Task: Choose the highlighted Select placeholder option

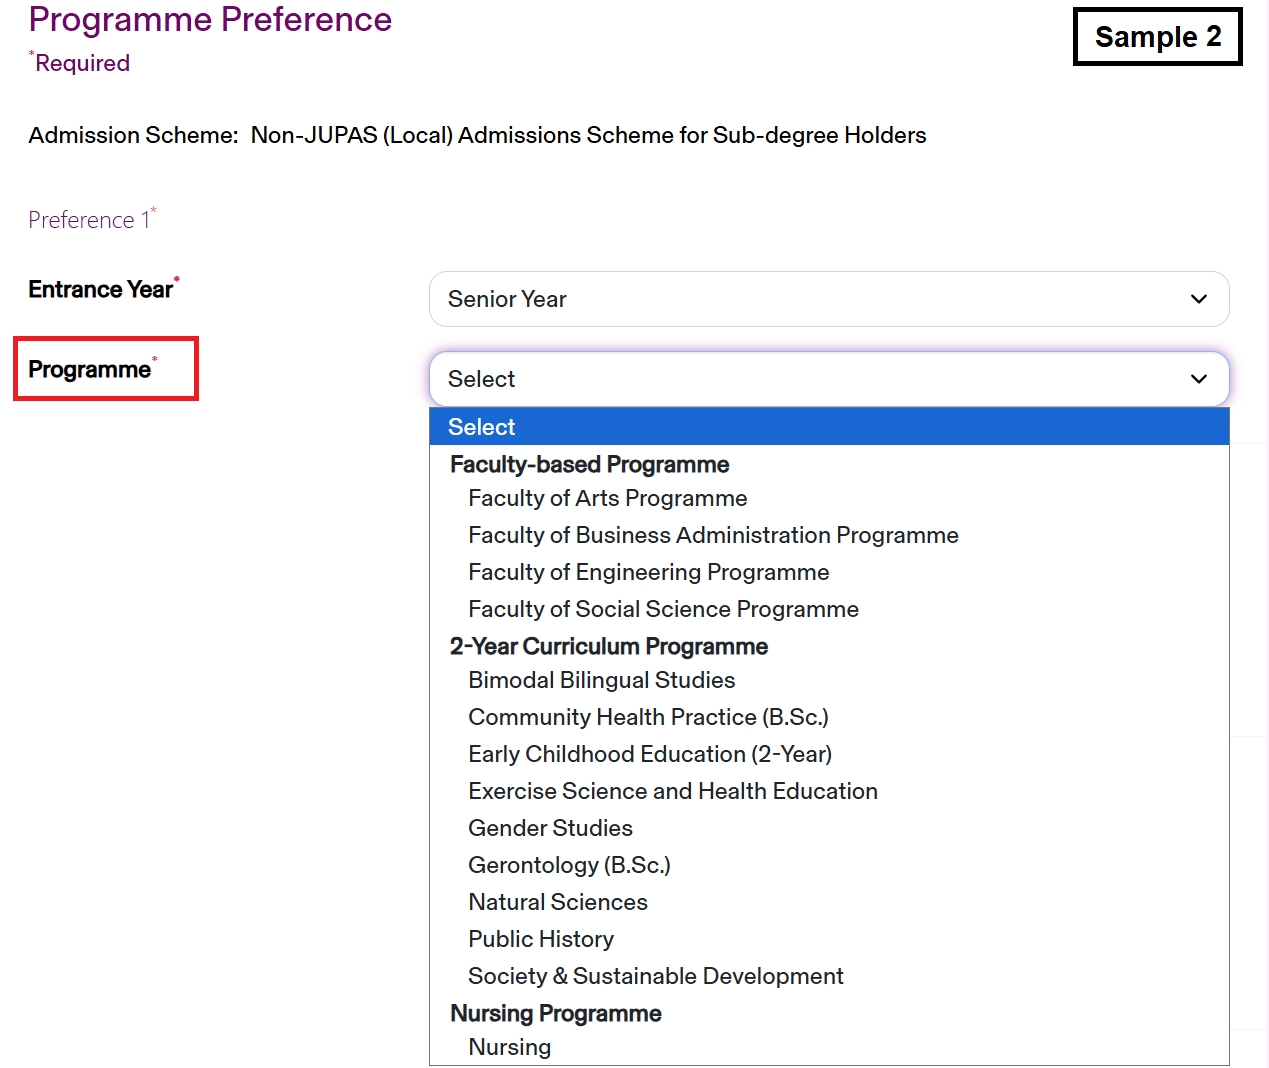Action: point(828,427)
